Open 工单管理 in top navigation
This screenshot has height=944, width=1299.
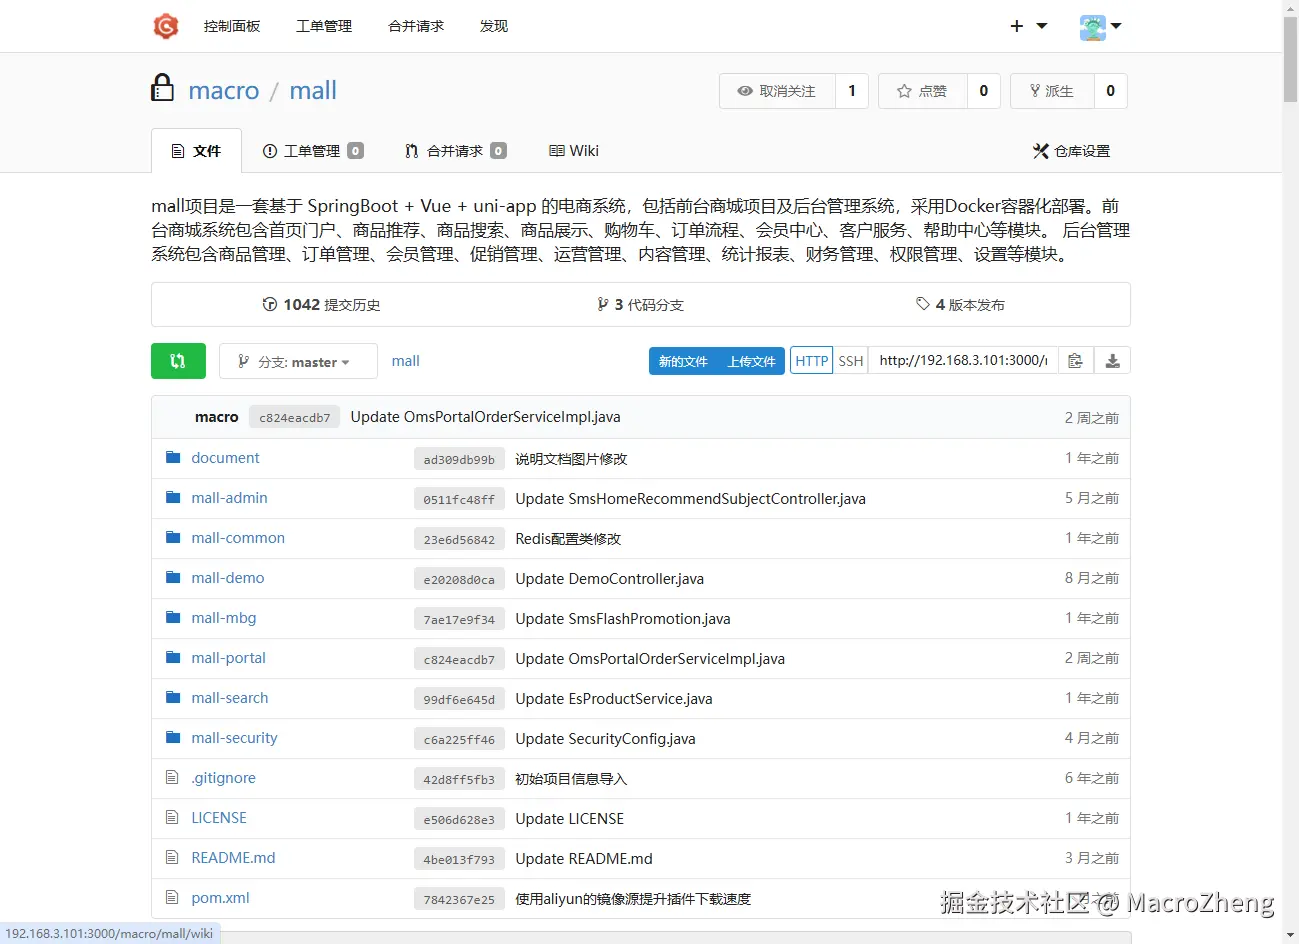click(324, 26)
